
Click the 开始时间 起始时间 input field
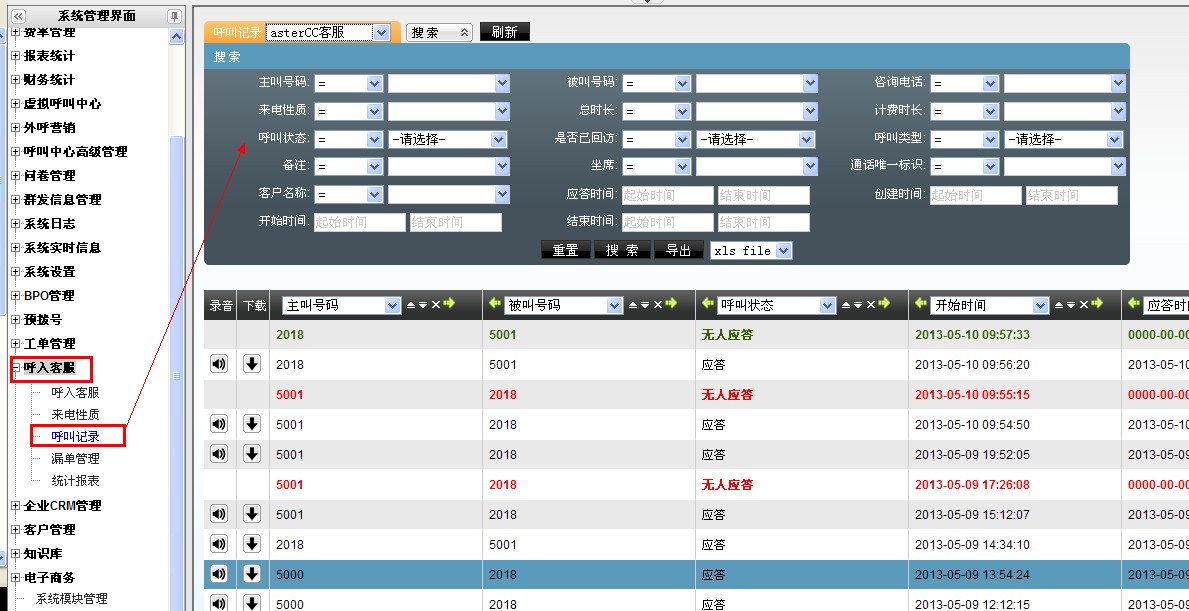[x=359, y=222]
